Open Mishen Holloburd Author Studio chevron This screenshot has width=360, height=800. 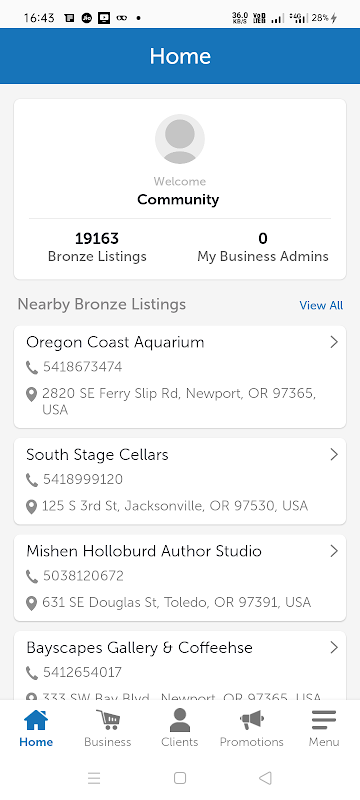tap(334, 551)
